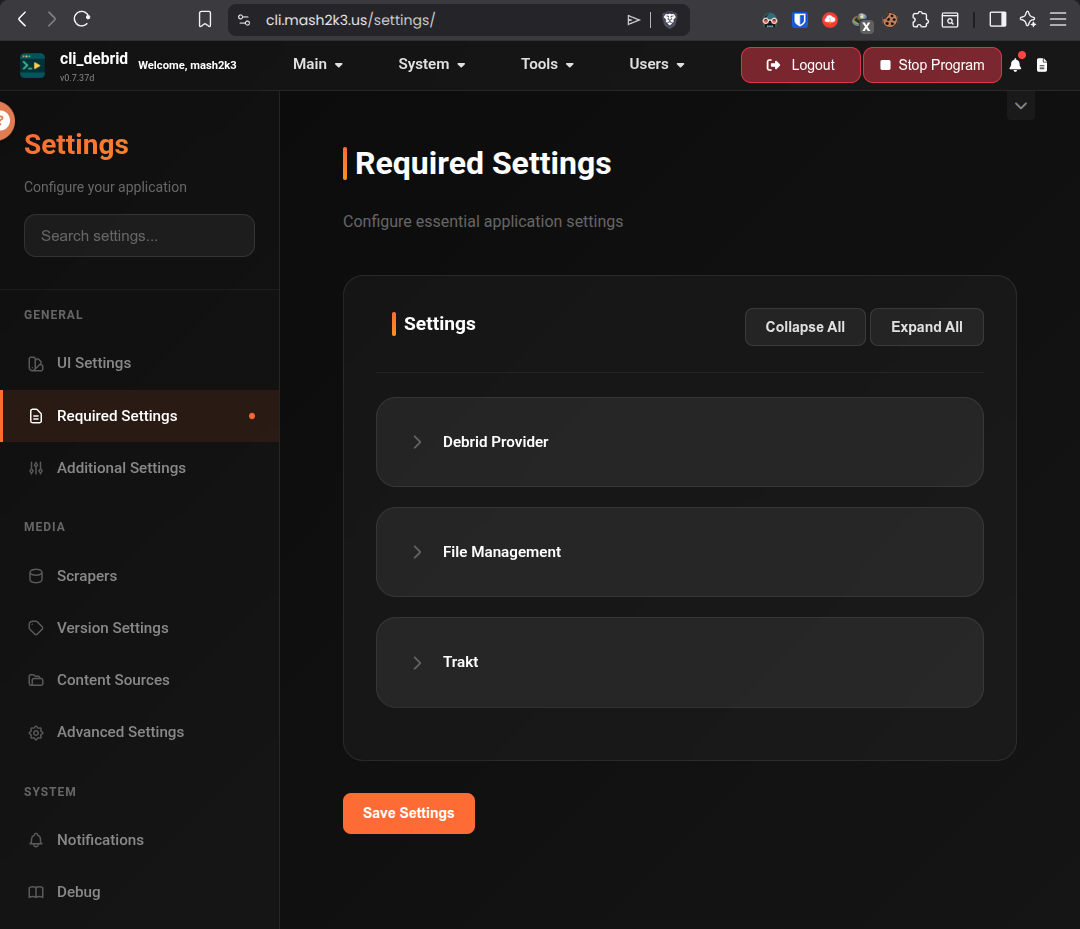This screenshot has height=929, width=1080.
Task: Bookmark this page with the bookmark icon
Action: (205, 19)
